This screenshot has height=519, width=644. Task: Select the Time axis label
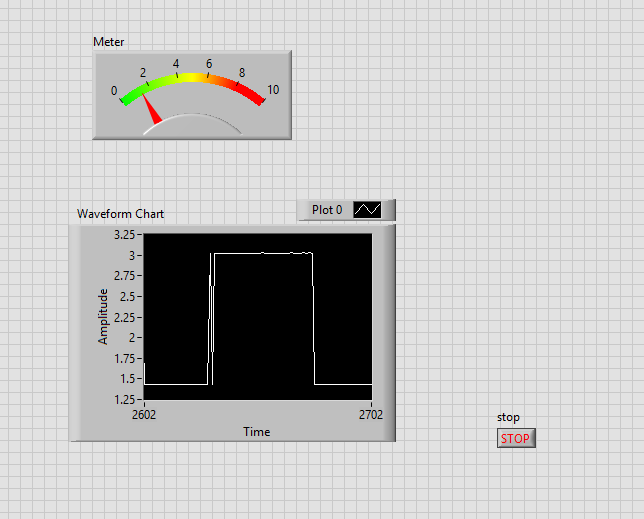coord(257,432)
